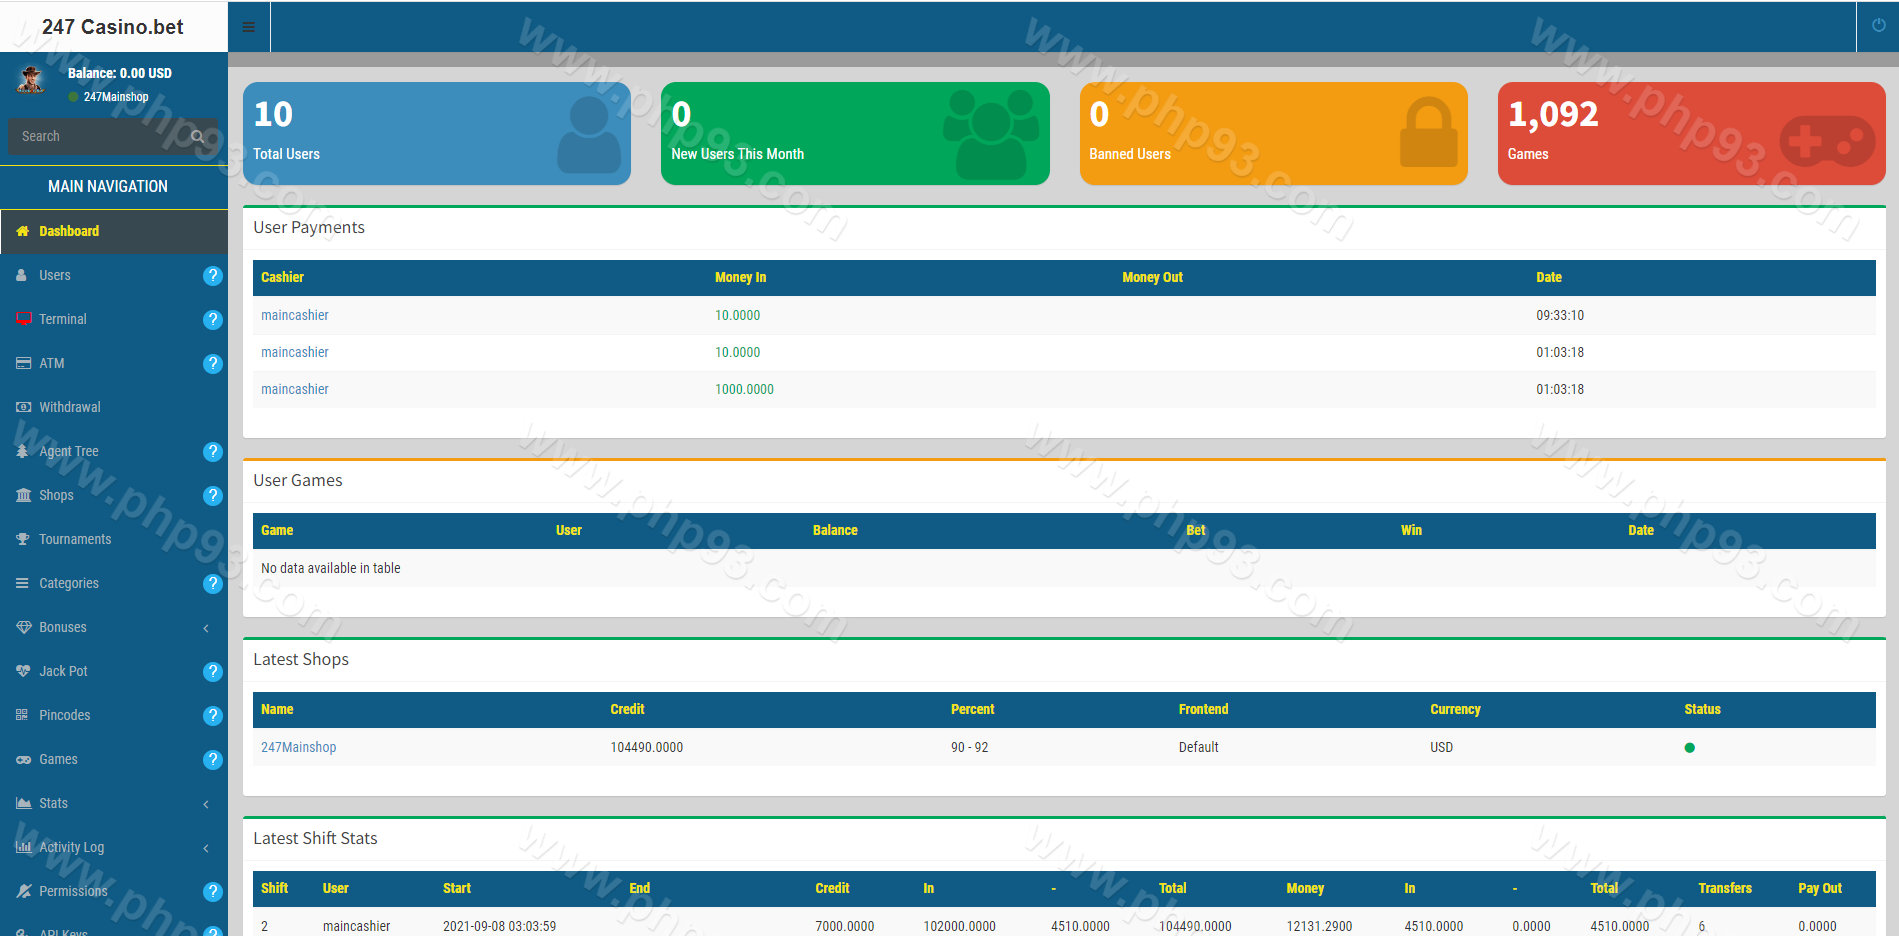Type in the sidebar Search field
The height and width of the screenshot is (936, 1899).
[x=100, y=137]
